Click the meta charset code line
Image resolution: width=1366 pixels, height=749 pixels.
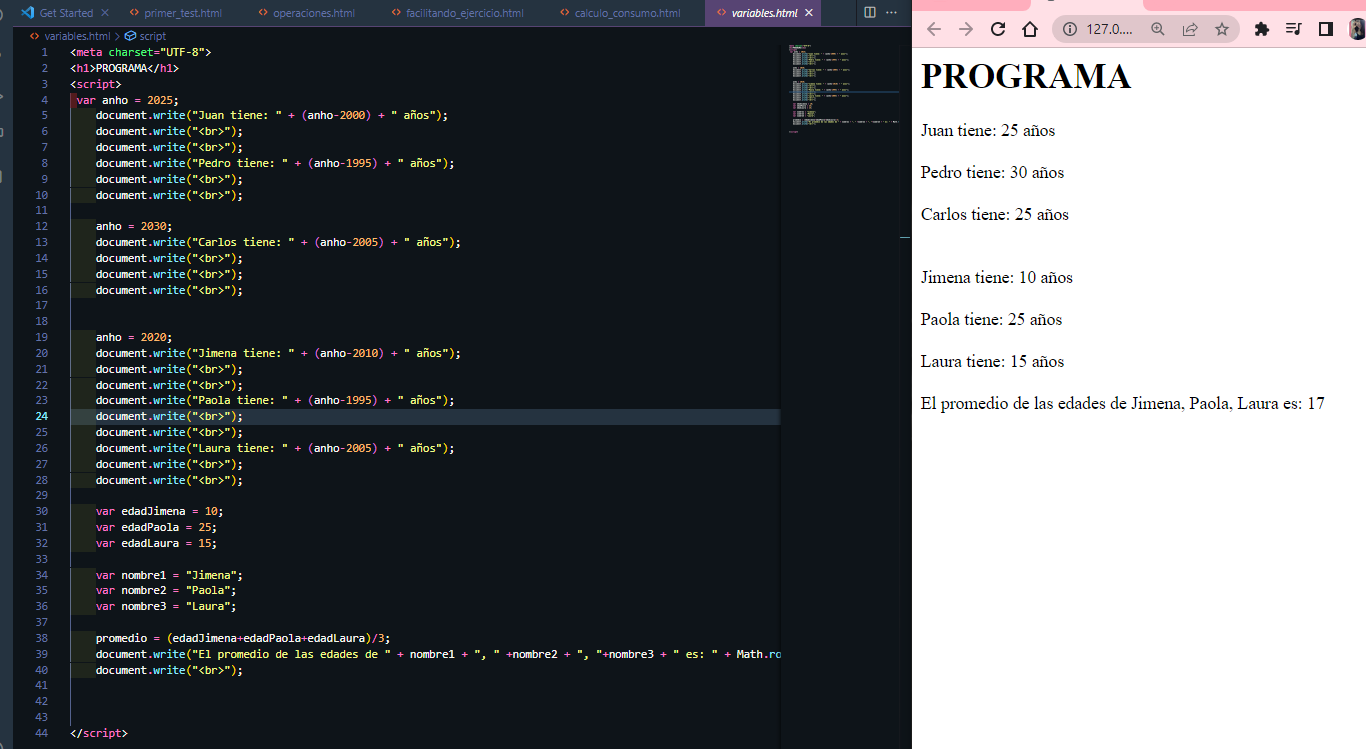click(140, 51)
